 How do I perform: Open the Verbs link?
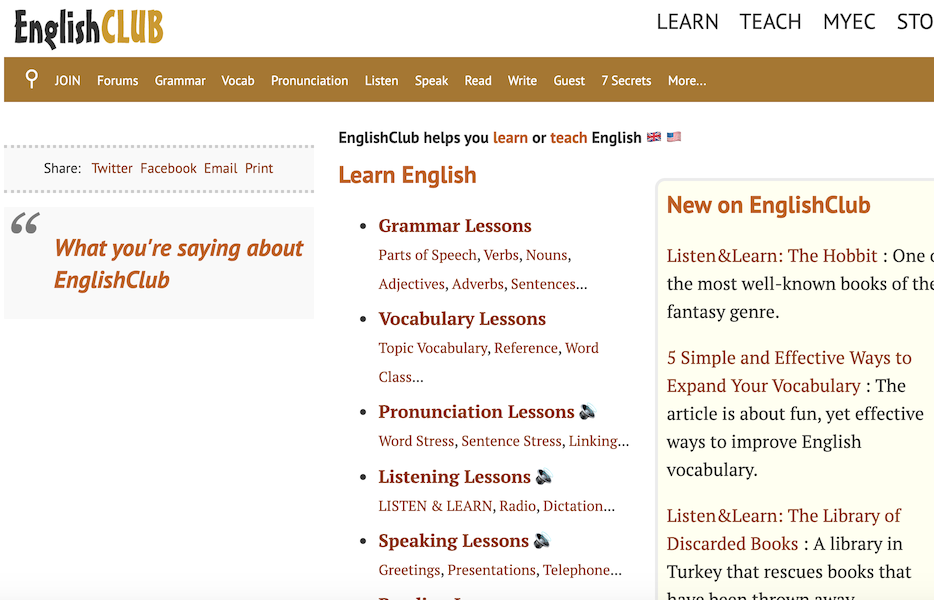point(501,254)
